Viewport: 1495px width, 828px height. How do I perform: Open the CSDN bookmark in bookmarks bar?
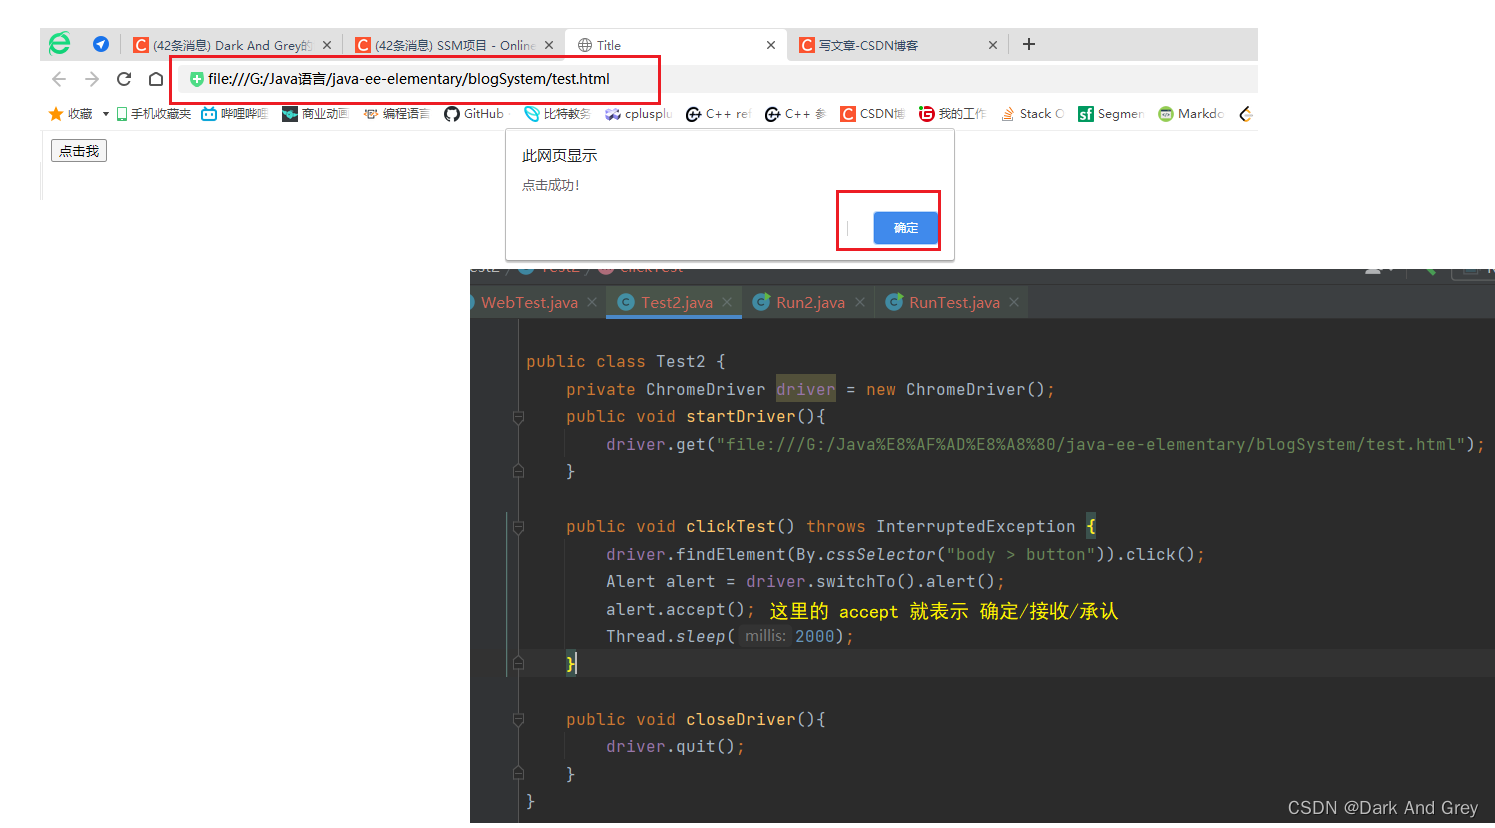(x=873, y=114)
